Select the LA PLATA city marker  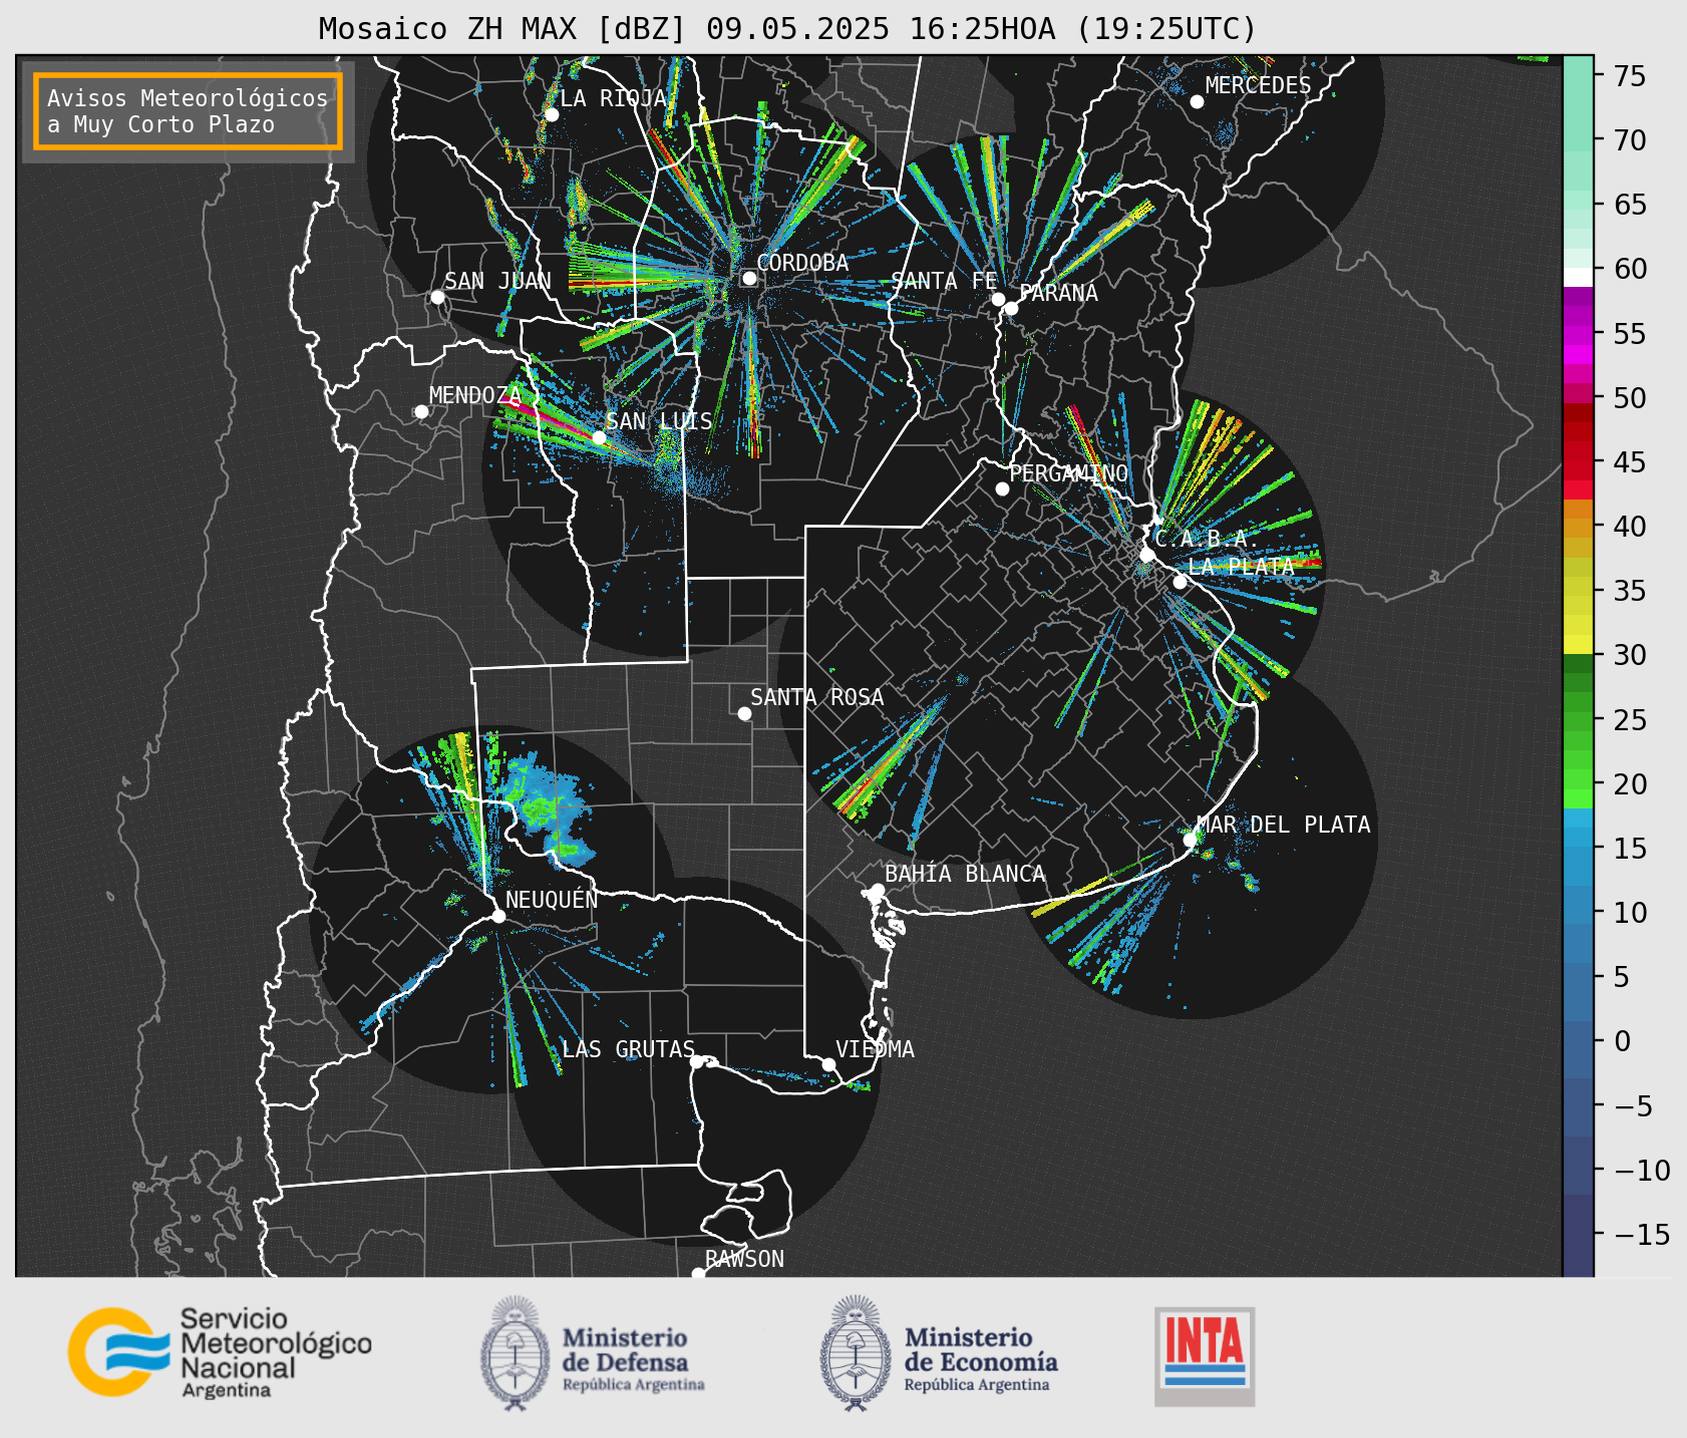click(1180, 582)
